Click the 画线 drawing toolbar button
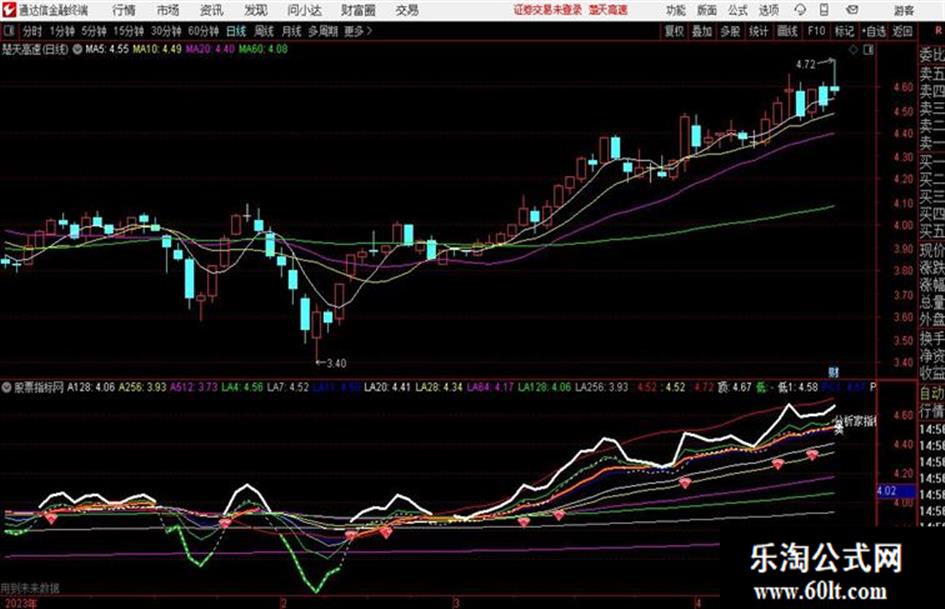 click(x=787, y=31)
